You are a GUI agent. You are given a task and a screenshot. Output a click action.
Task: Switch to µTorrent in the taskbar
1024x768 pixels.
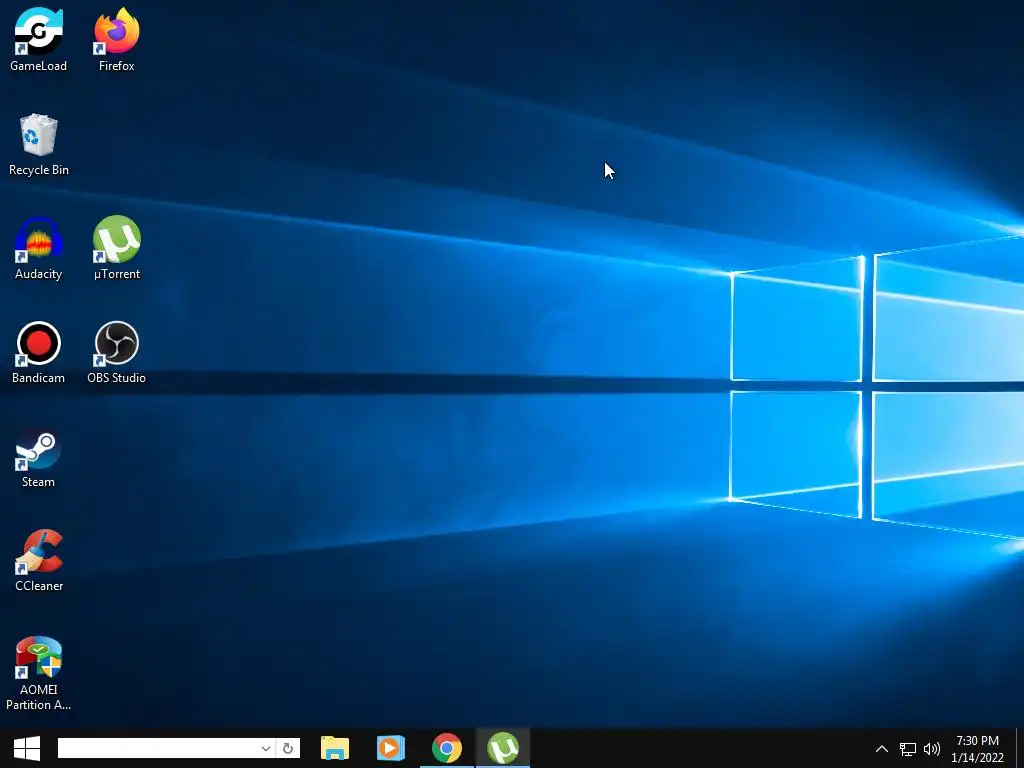[x=503, y=748]
